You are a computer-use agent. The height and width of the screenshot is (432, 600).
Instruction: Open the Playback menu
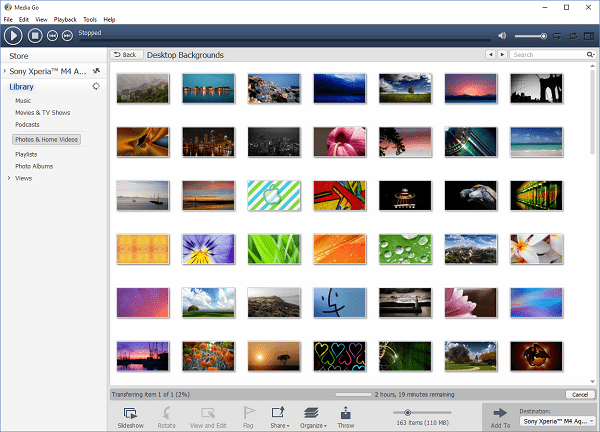64,19
